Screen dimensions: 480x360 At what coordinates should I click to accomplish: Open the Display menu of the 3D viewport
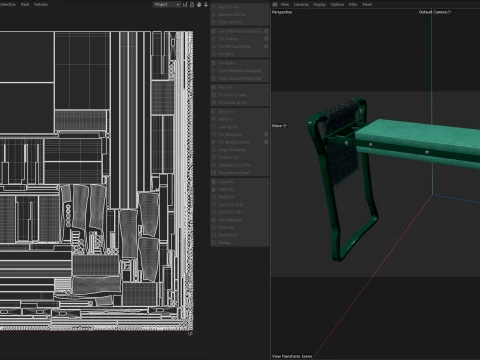coord(319,4)
